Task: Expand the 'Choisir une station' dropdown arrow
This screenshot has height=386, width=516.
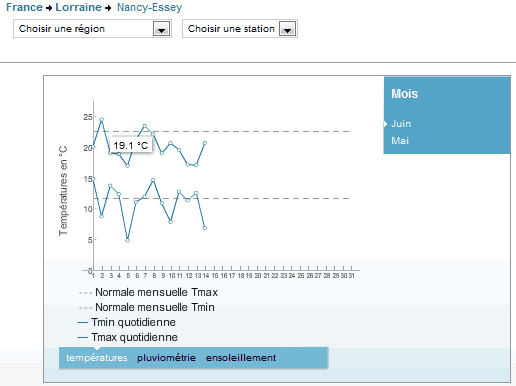Action: pos(288,29)
